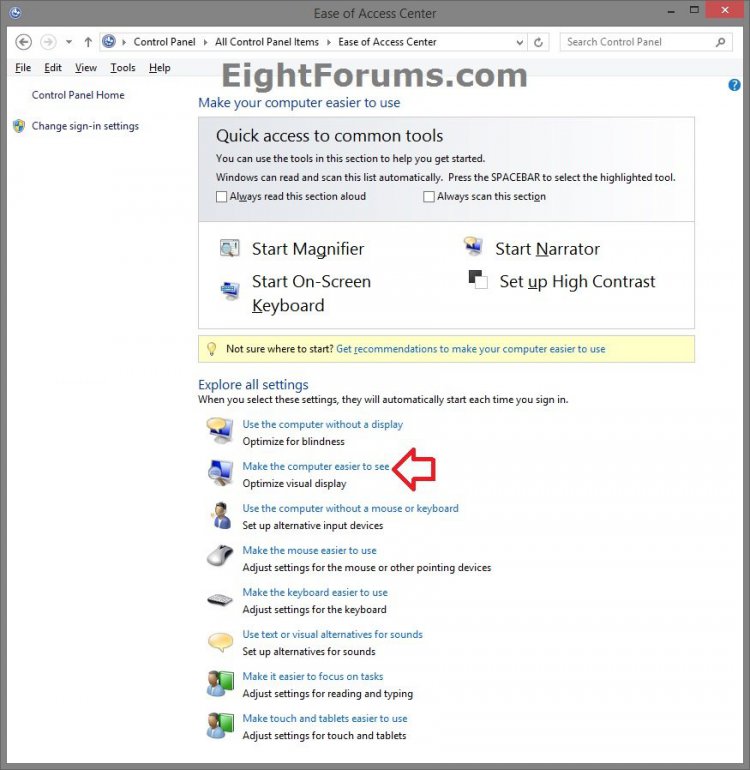The height and width of the screenshot is (770, 750).
Task: Expand the chevron after 'Control Panel' in the breadcrumb
Action: click(x=205, y=42)
